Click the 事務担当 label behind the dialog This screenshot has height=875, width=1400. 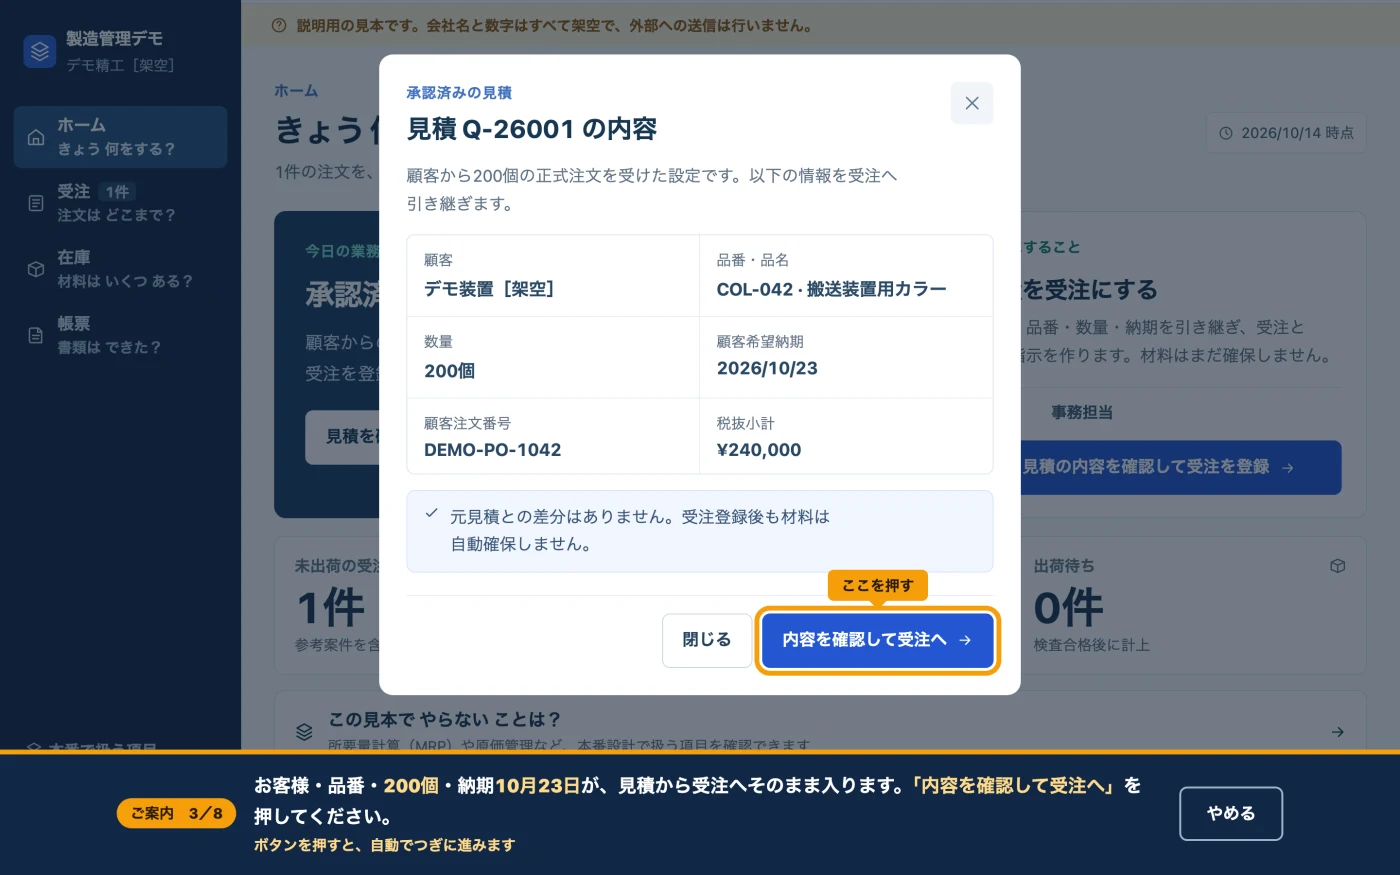1082,412
